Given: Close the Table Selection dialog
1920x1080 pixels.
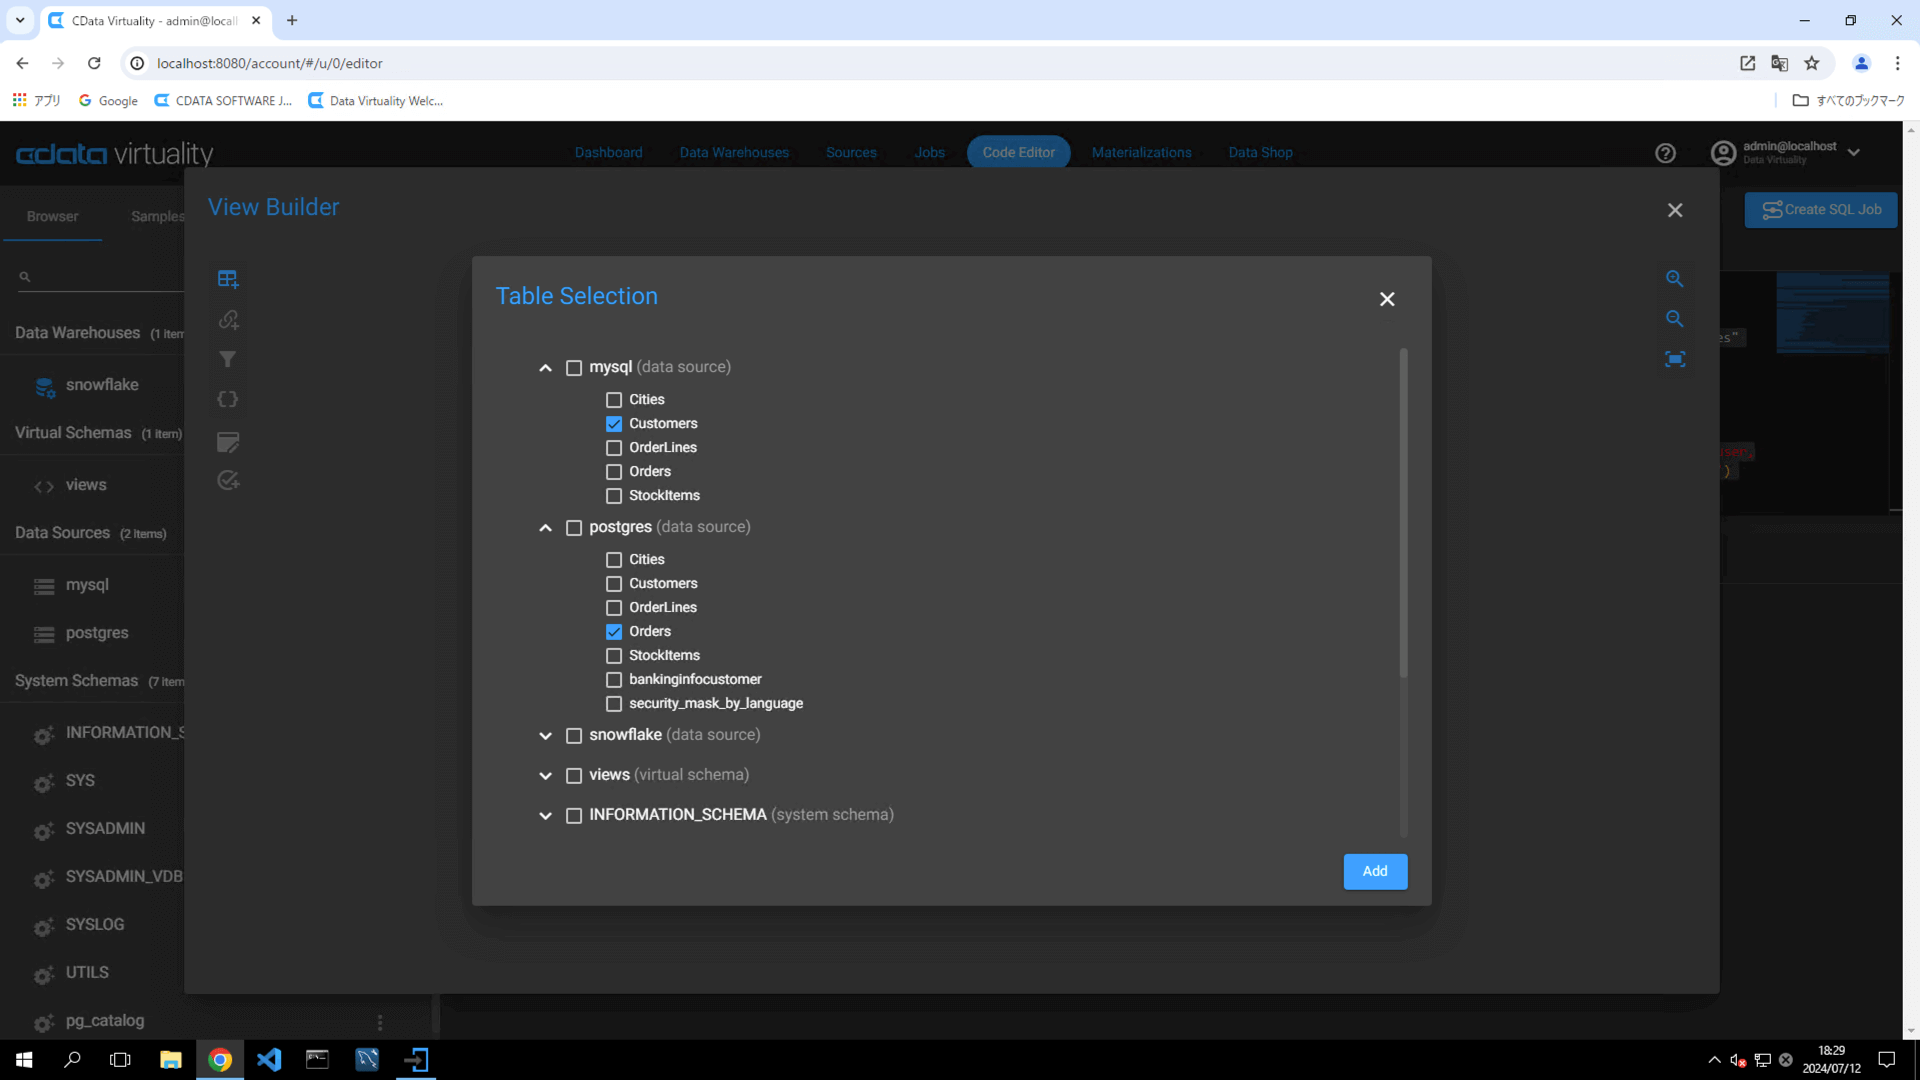Looking at the screenshot, I should pos(1387,299).
